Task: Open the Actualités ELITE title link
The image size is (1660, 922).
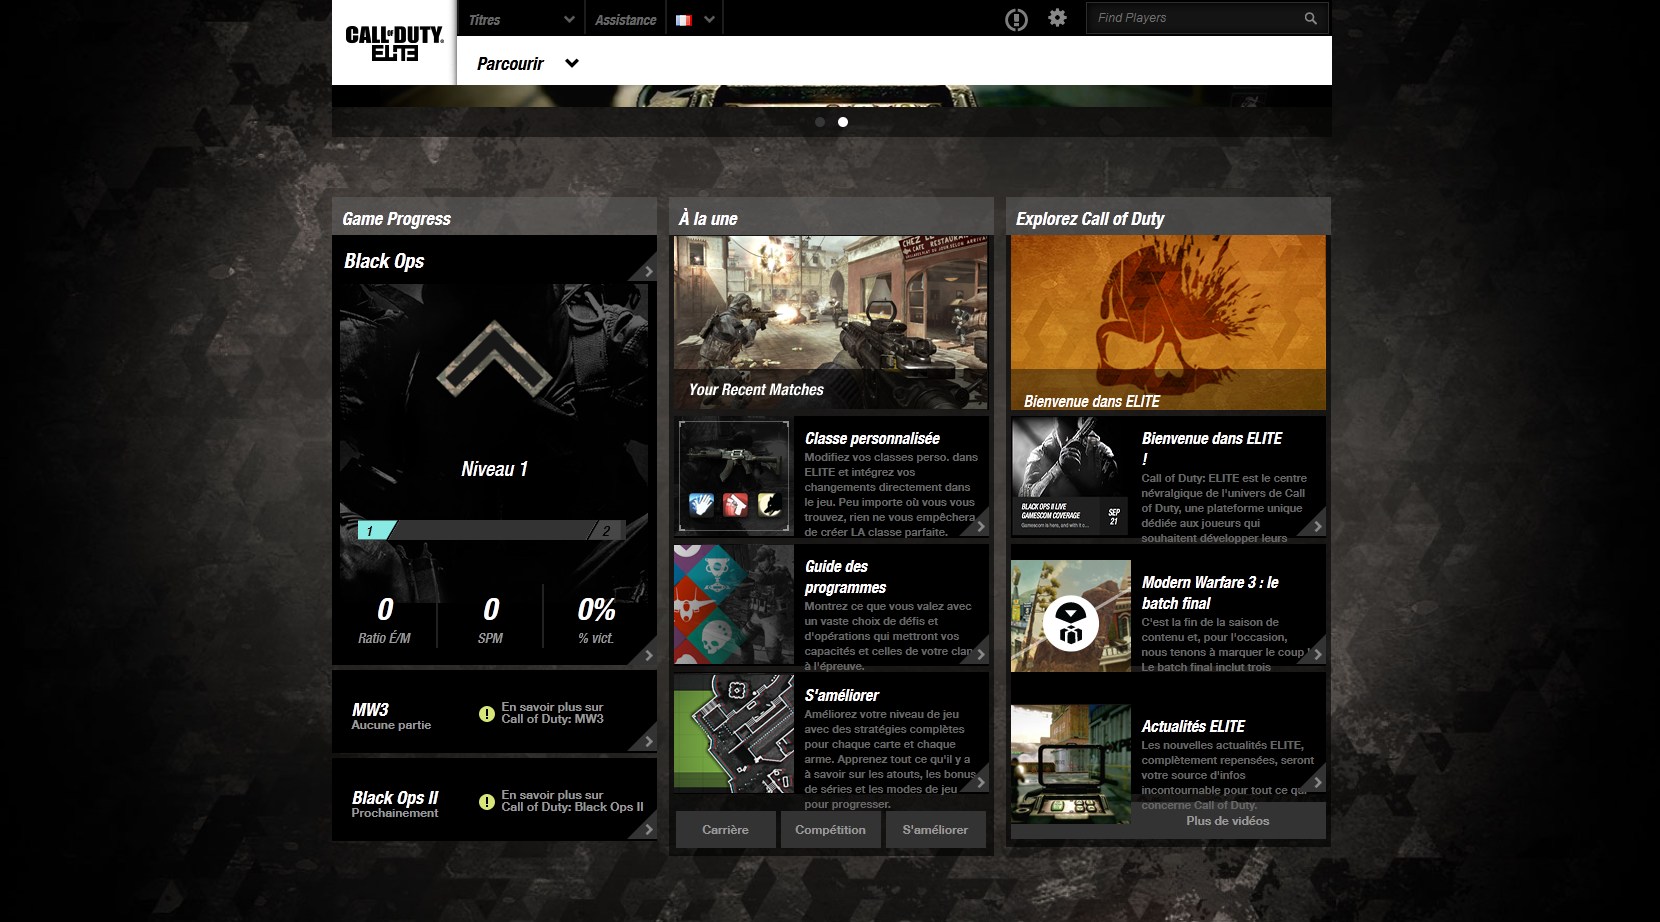Action: [1193, 726]
